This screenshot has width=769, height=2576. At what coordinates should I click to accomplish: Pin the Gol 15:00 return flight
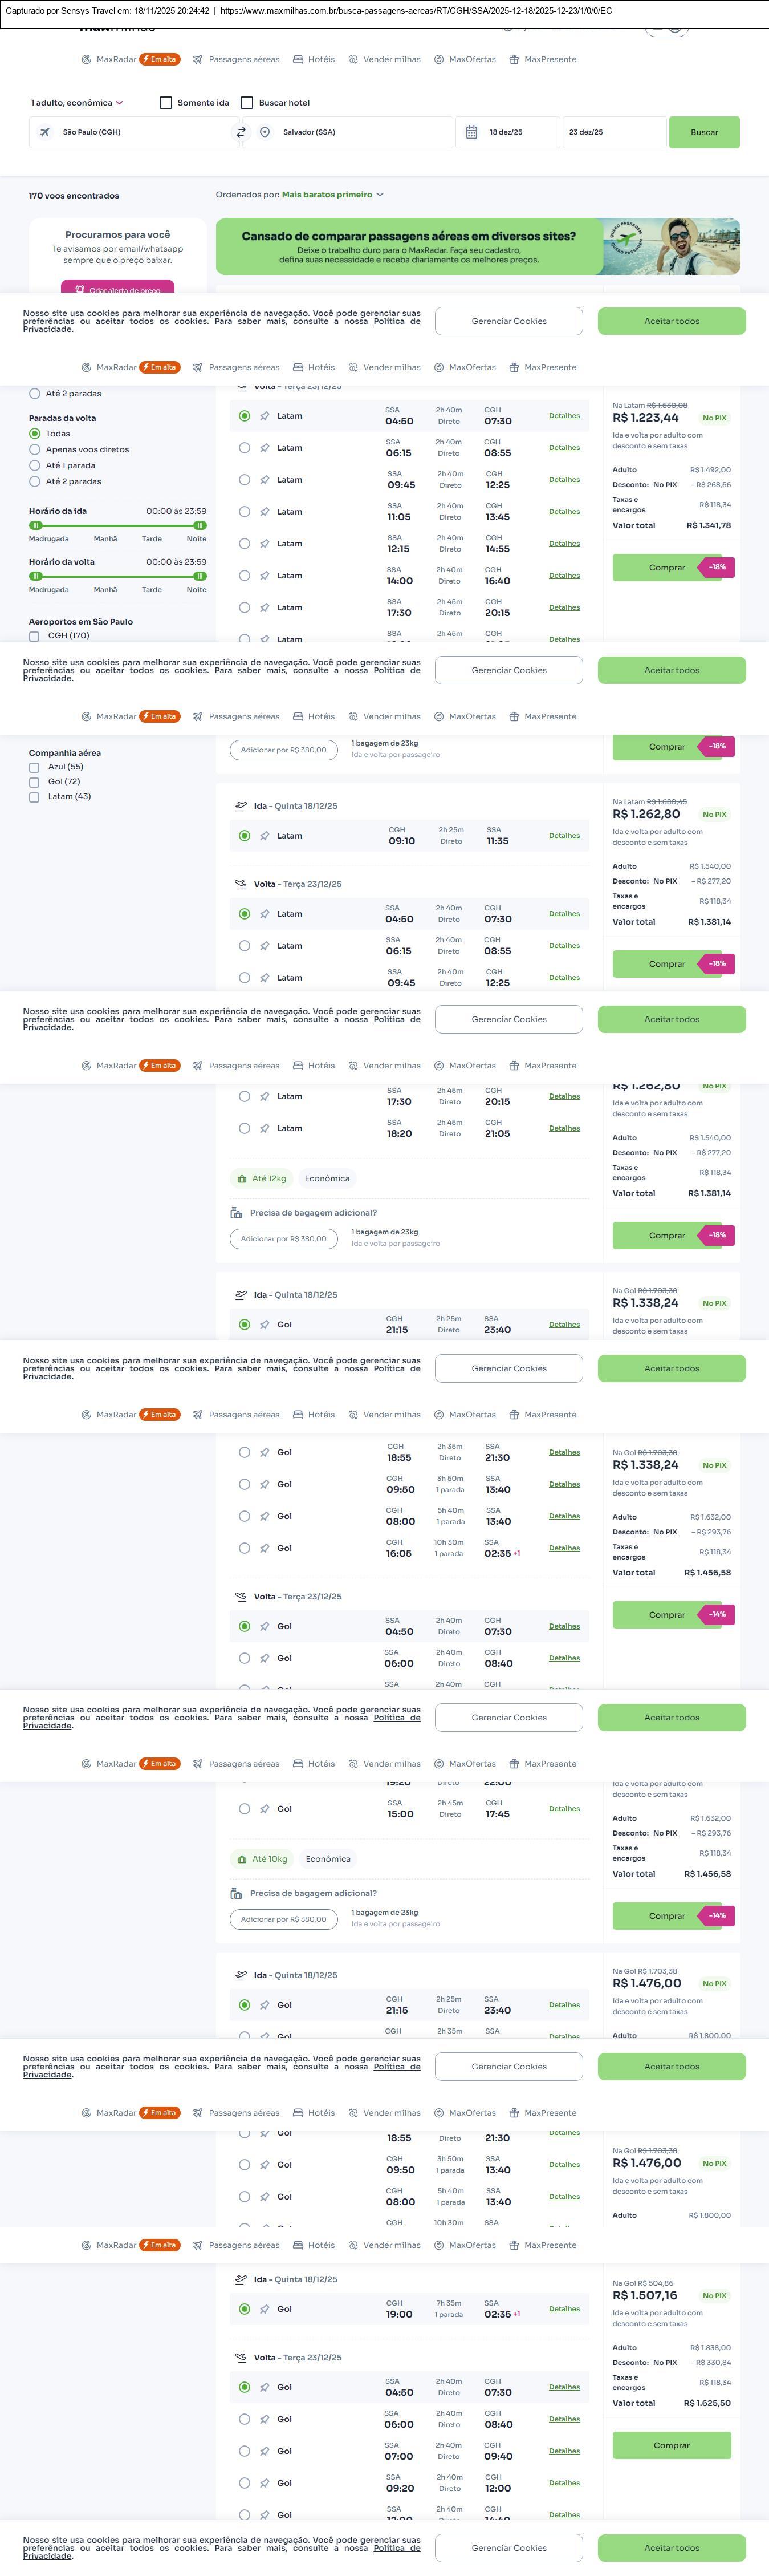pos(265,1808)
